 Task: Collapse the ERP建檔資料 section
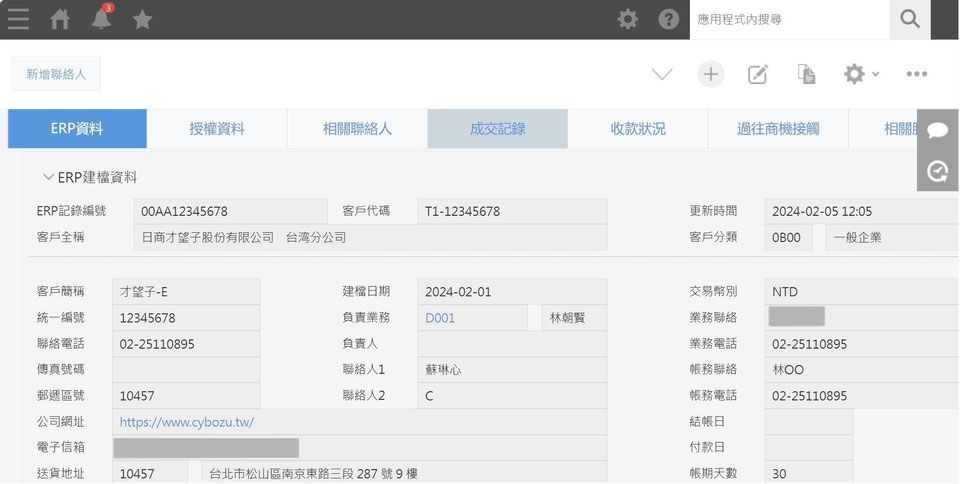click(48, 177)
